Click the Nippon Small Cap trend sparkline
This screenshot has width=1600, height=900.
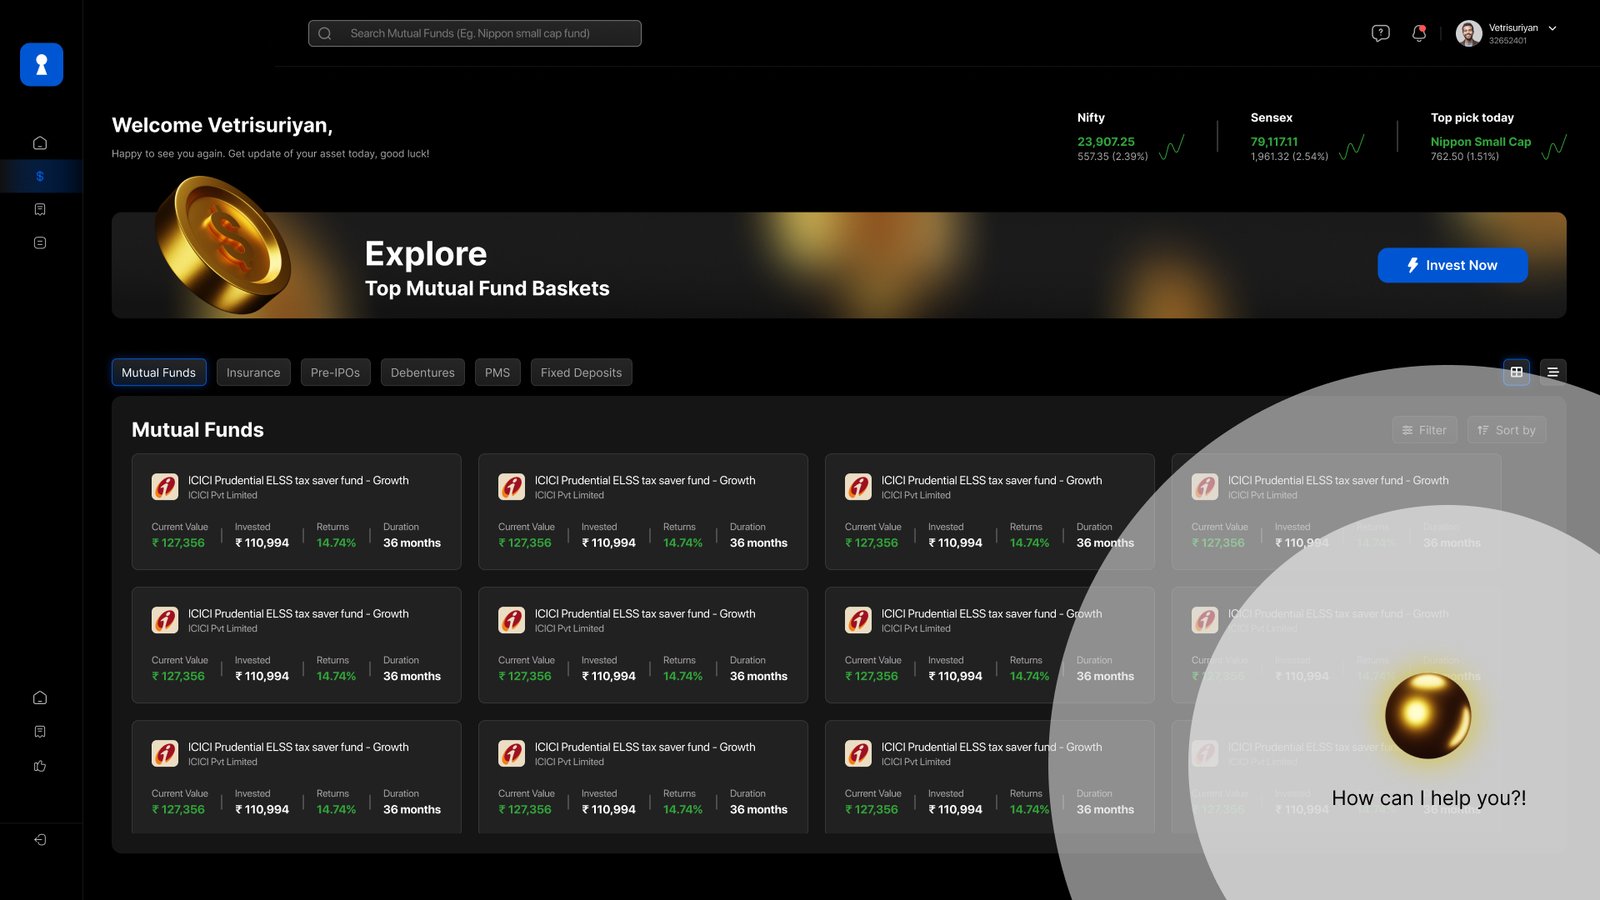pos(1554,148)
